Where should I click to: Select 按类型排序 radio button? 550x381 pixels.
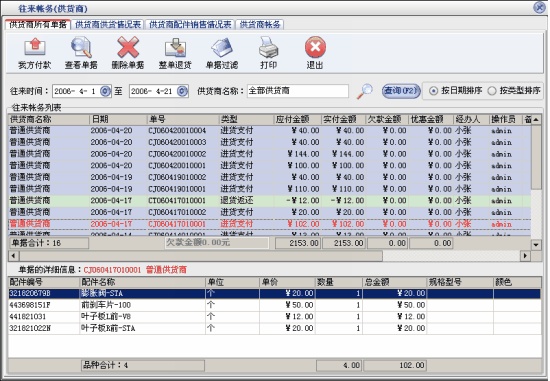click(x=492, y=91)
